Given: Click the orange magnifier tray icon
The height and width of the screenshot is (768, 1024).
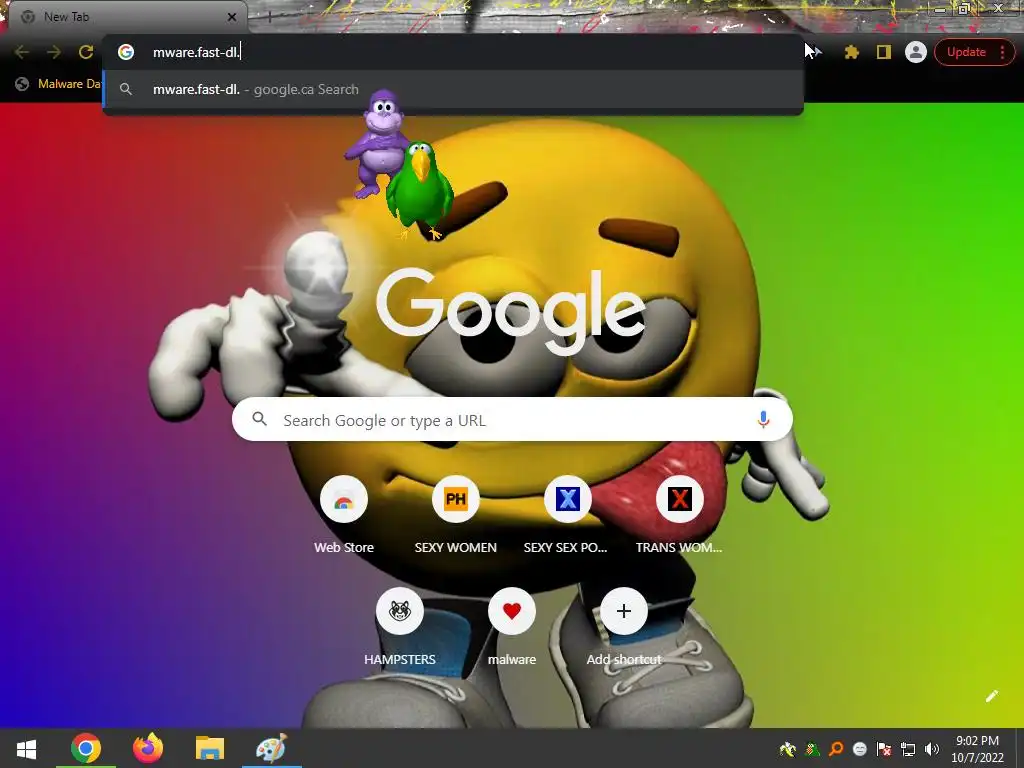Looking at the screenshot, I should tap(836, 749).
